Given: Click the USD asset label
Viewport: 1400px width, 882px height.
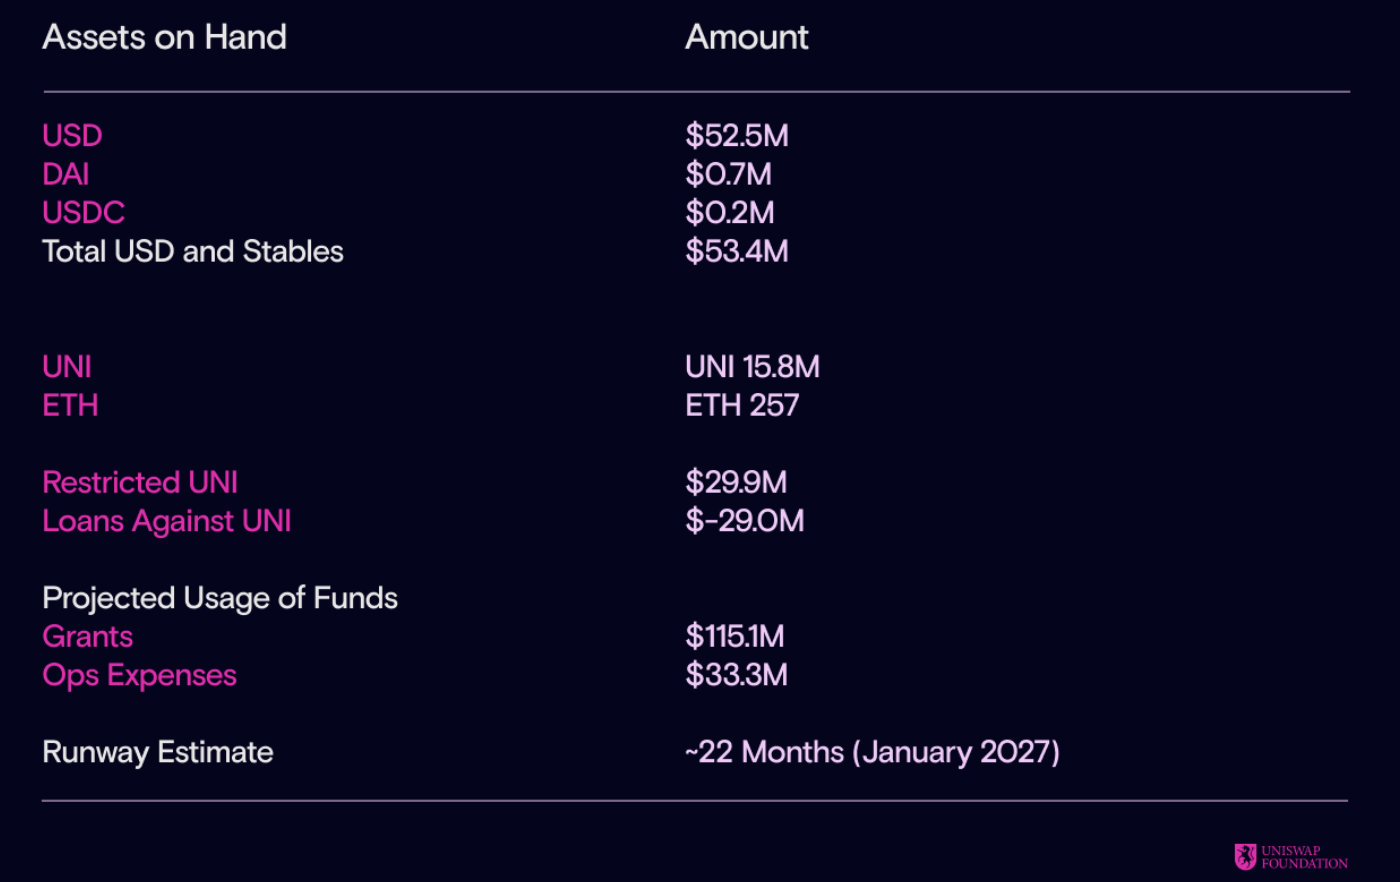Looking at the screenshot, I should [x=72, y=136].
